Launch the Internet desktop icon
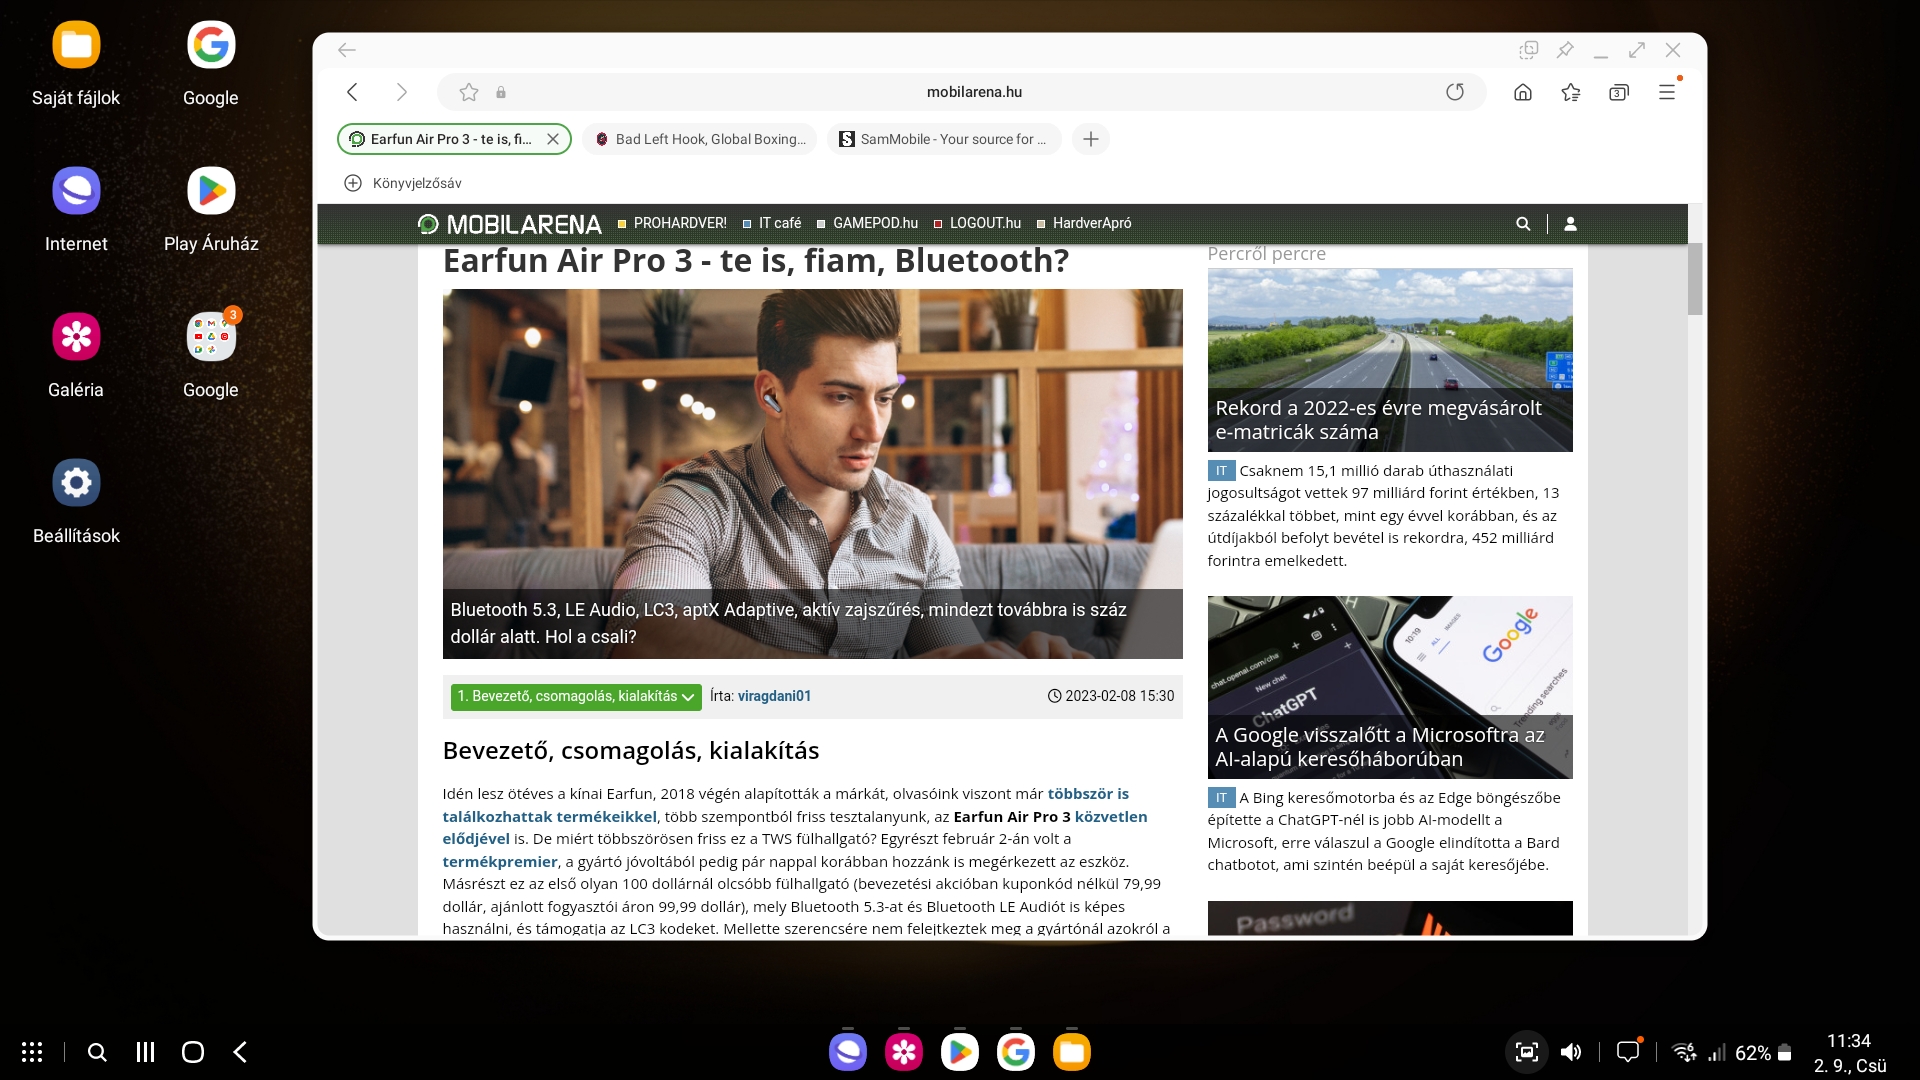Viewport: 1920px width, 1080px height. (x=76, y=209)
